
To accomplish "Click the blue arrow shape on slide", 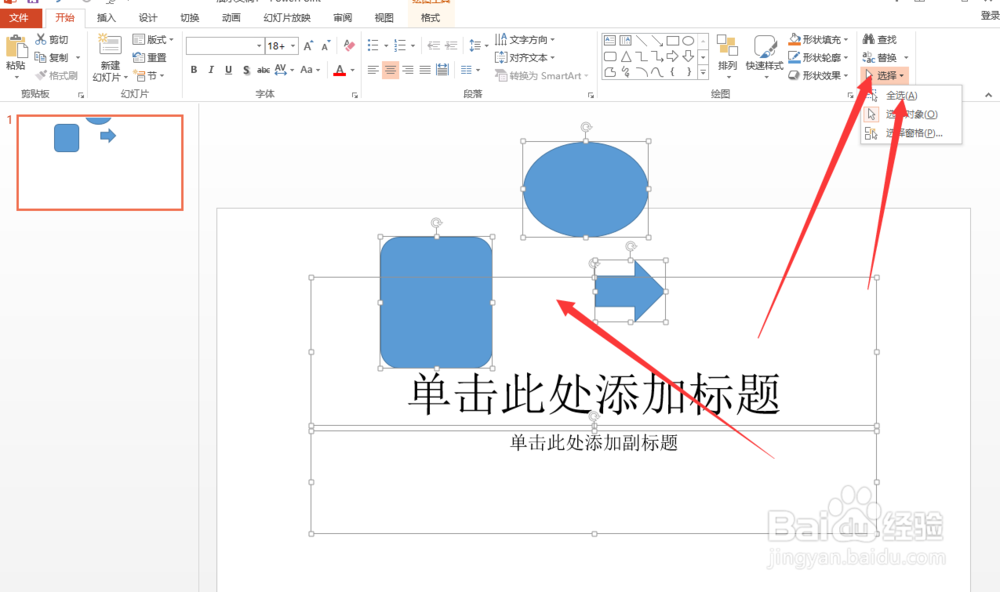I will point(629,291).
